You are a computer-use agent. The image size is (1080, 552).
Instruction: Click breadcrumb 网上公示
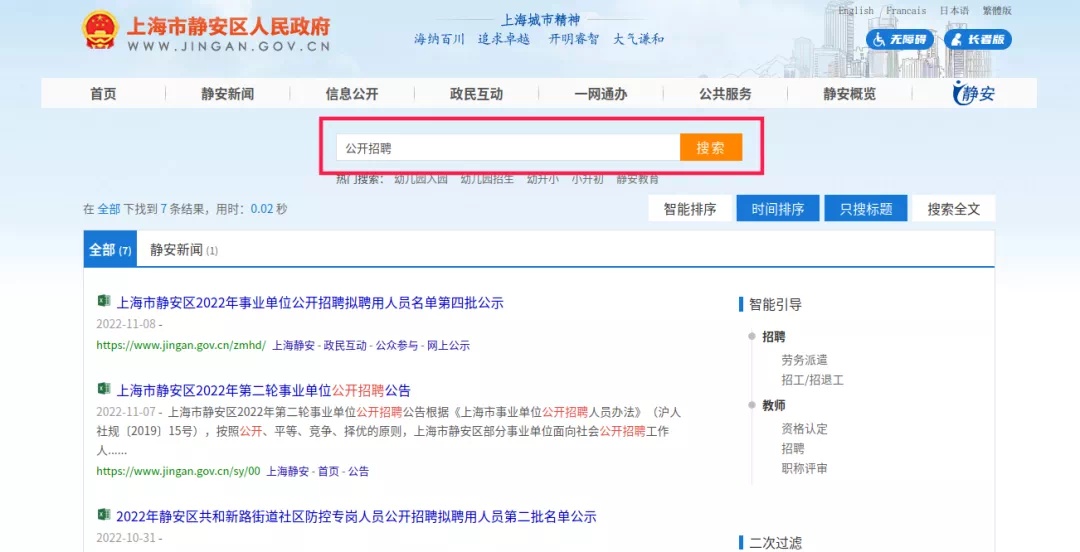click(x=448, y=345)
